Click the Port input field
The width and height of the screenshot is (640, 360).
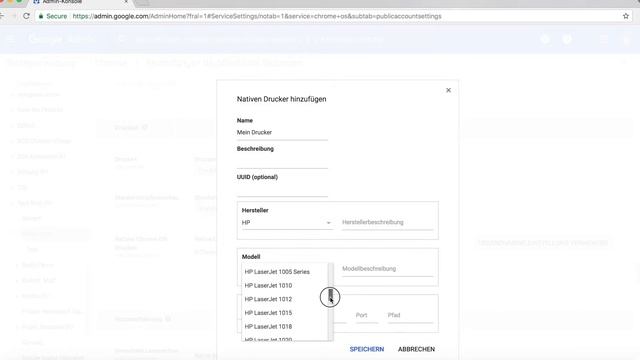367,316
